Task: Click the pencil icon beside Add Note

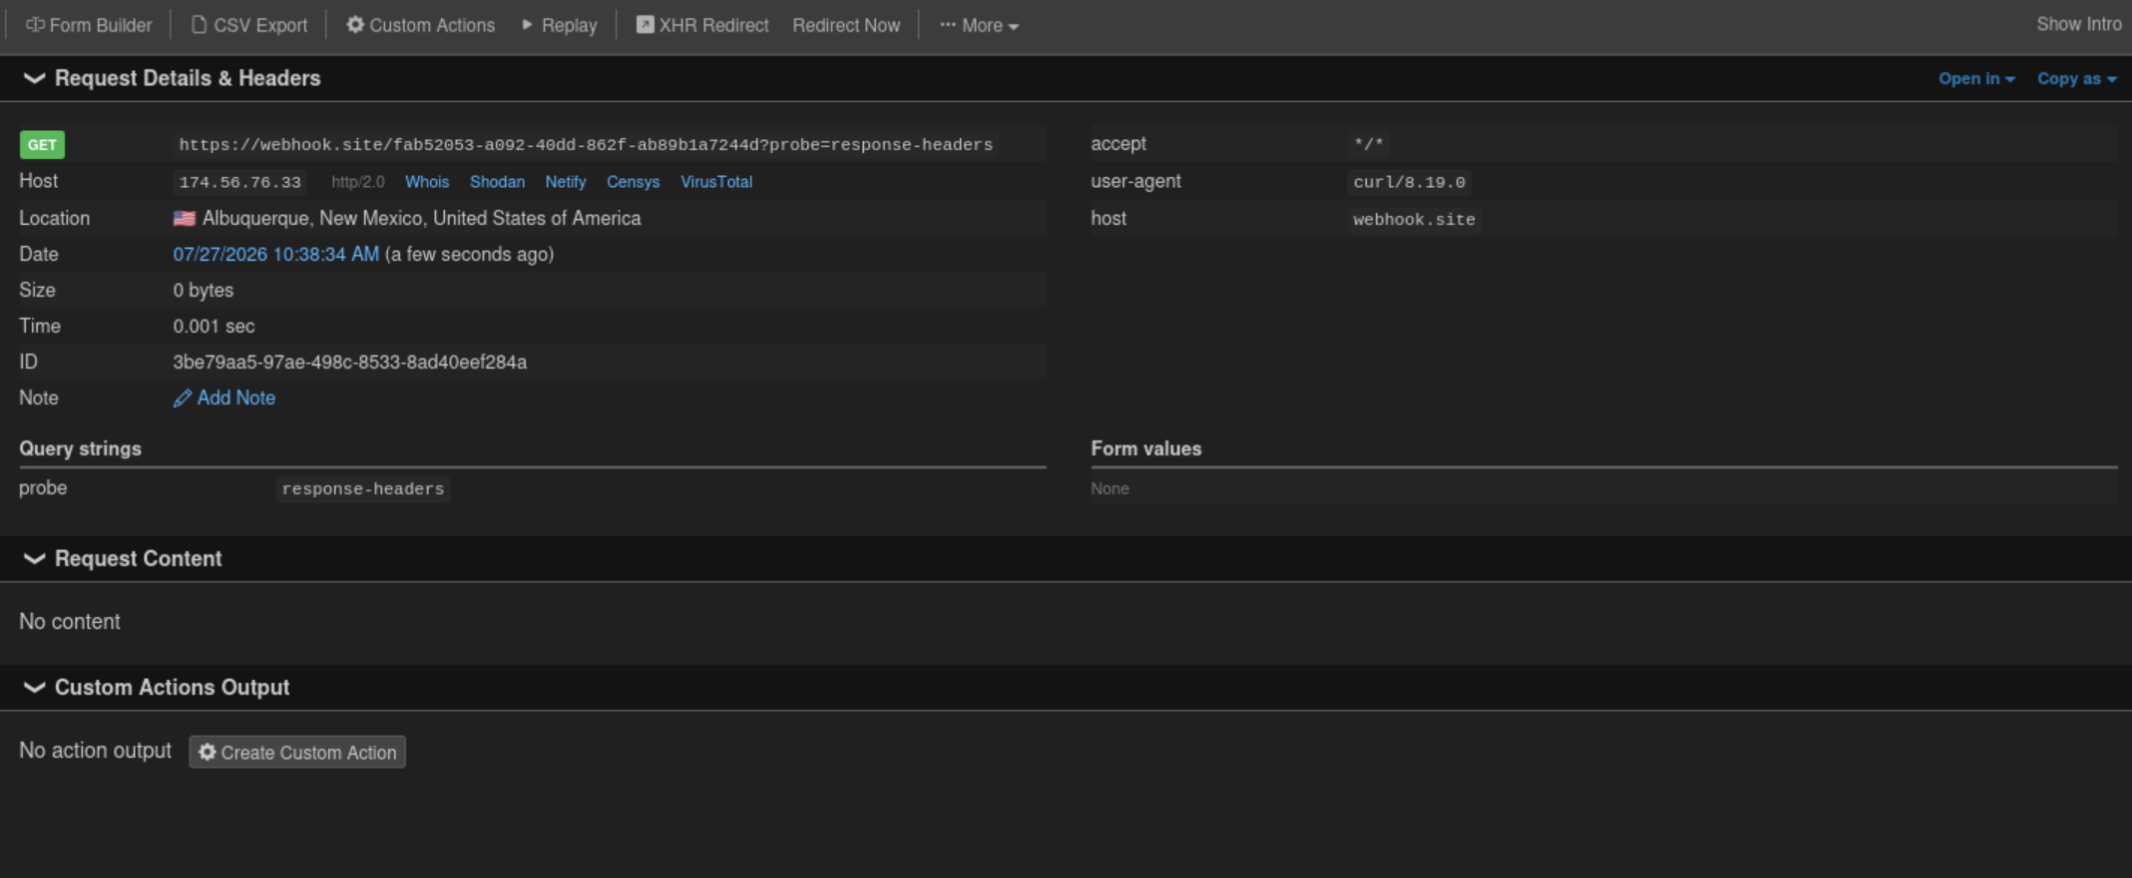Action: 182,399
